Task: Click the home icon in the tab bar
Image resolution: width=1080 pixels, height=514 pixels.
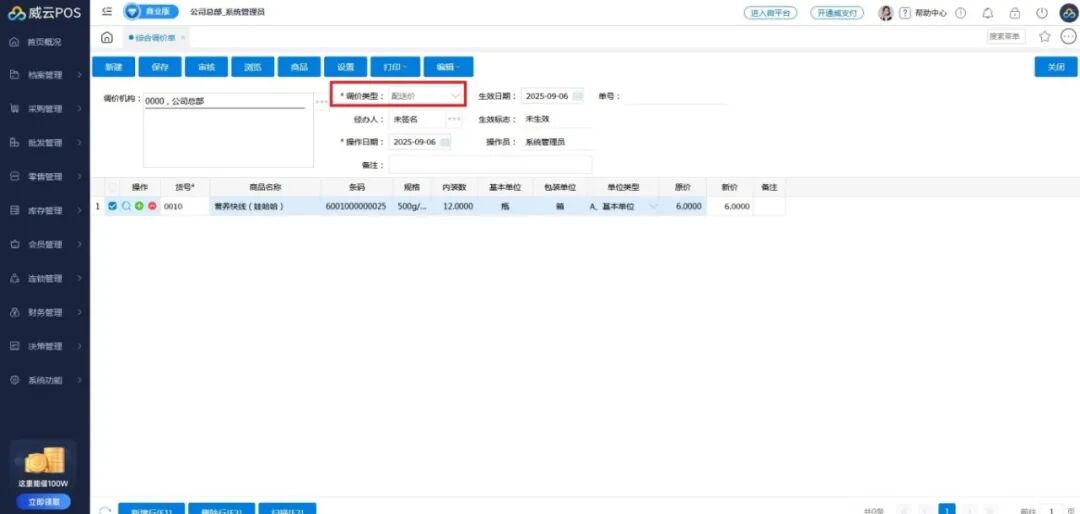Action: [107, 37]
